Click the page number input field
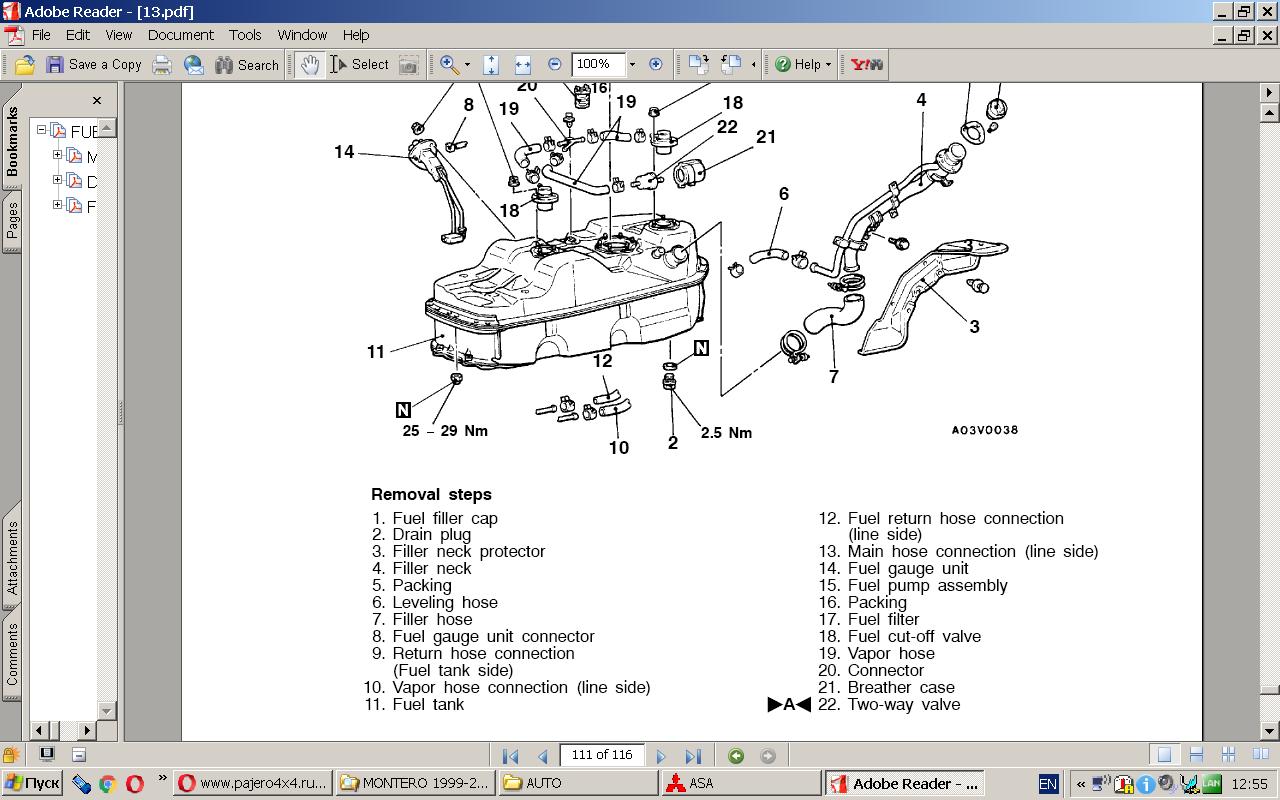 (x=602, y=755)
